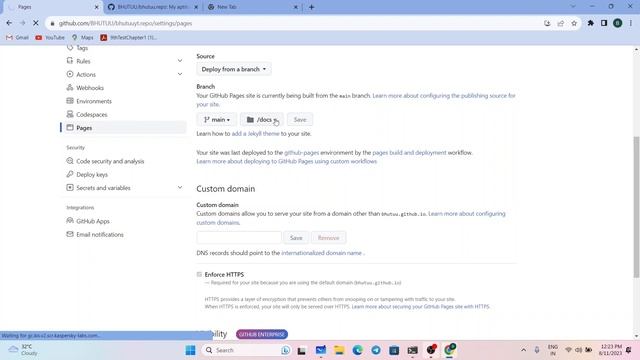The image size is (640, 360).
Task: Switch to the BHUTUU repo browser tab
Action: pos(153,7)
